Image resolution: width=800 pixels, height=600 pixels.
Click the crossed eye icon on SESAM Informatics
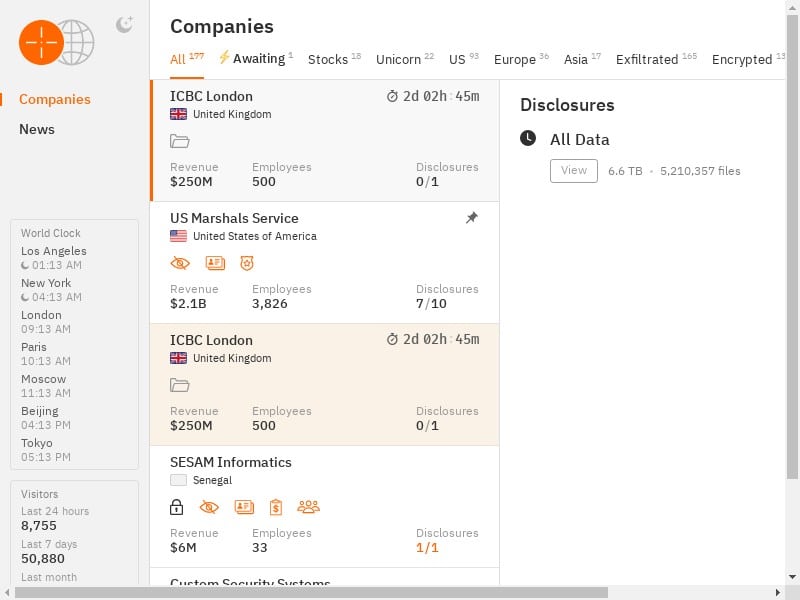(209, 507)
